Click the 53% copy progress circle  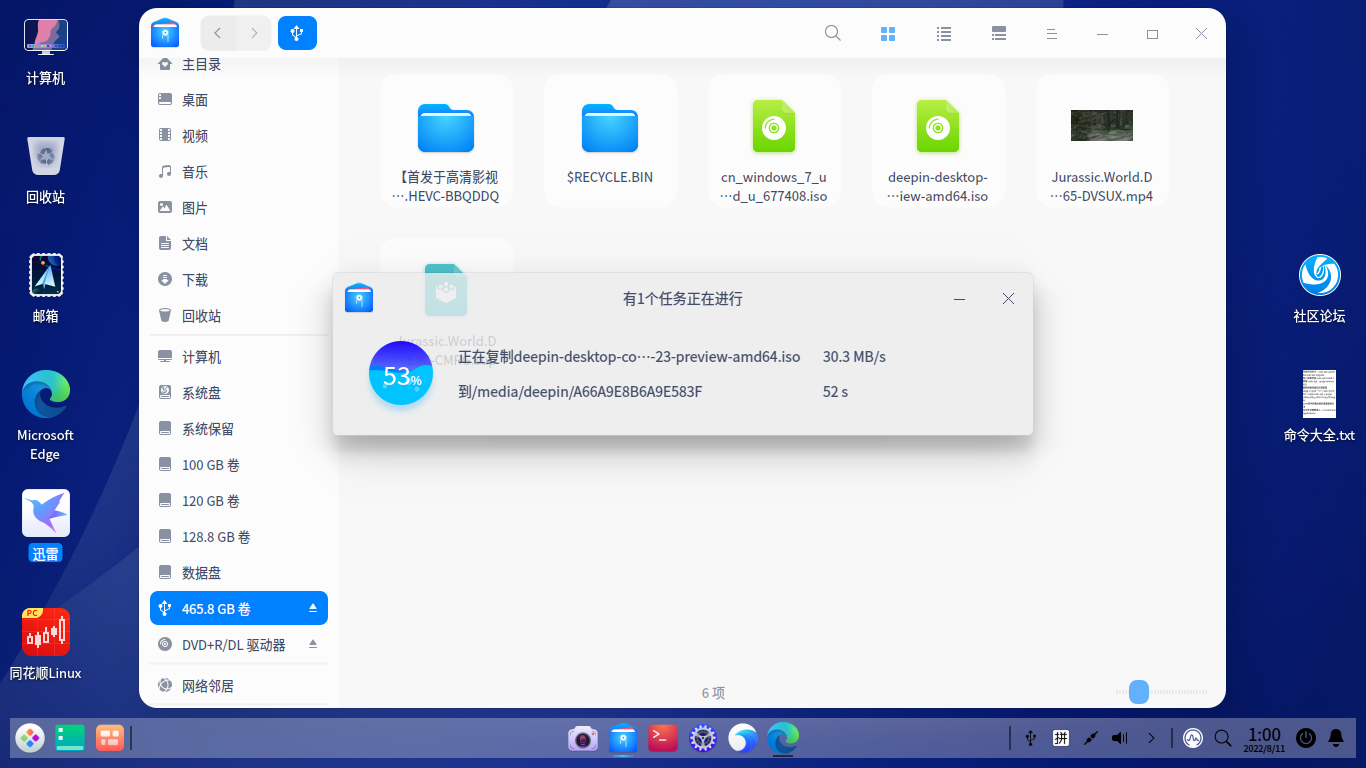click(400, 373)
